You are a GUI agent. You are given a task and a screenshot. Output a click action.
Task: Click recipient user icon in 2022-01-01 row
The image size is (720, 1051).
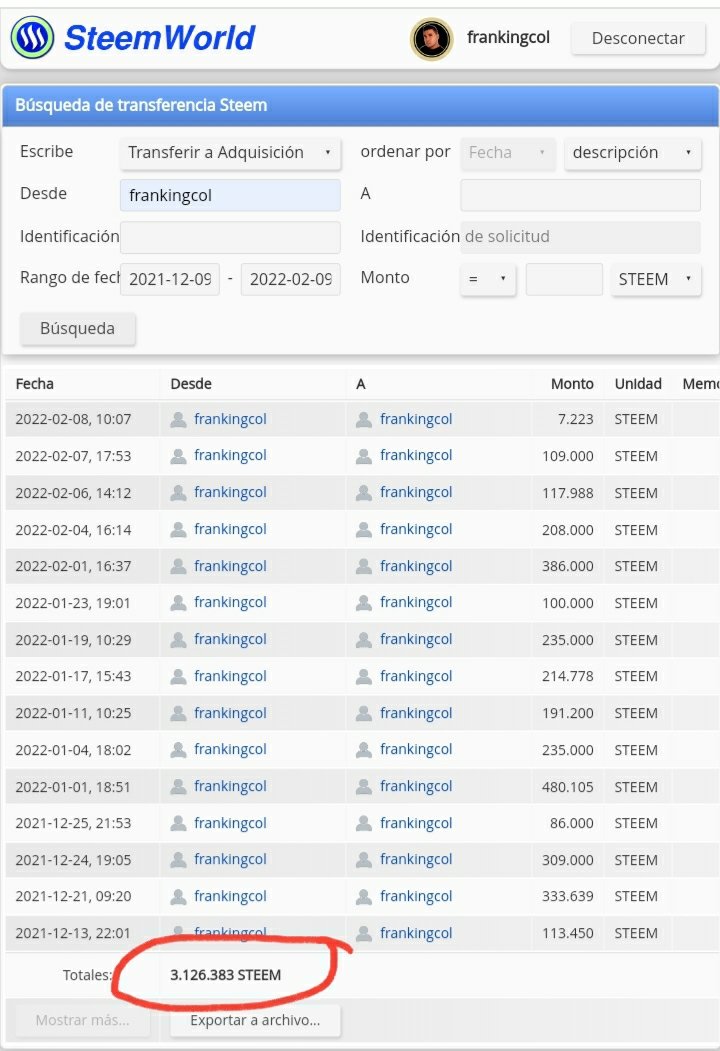(x=364, y=787)
